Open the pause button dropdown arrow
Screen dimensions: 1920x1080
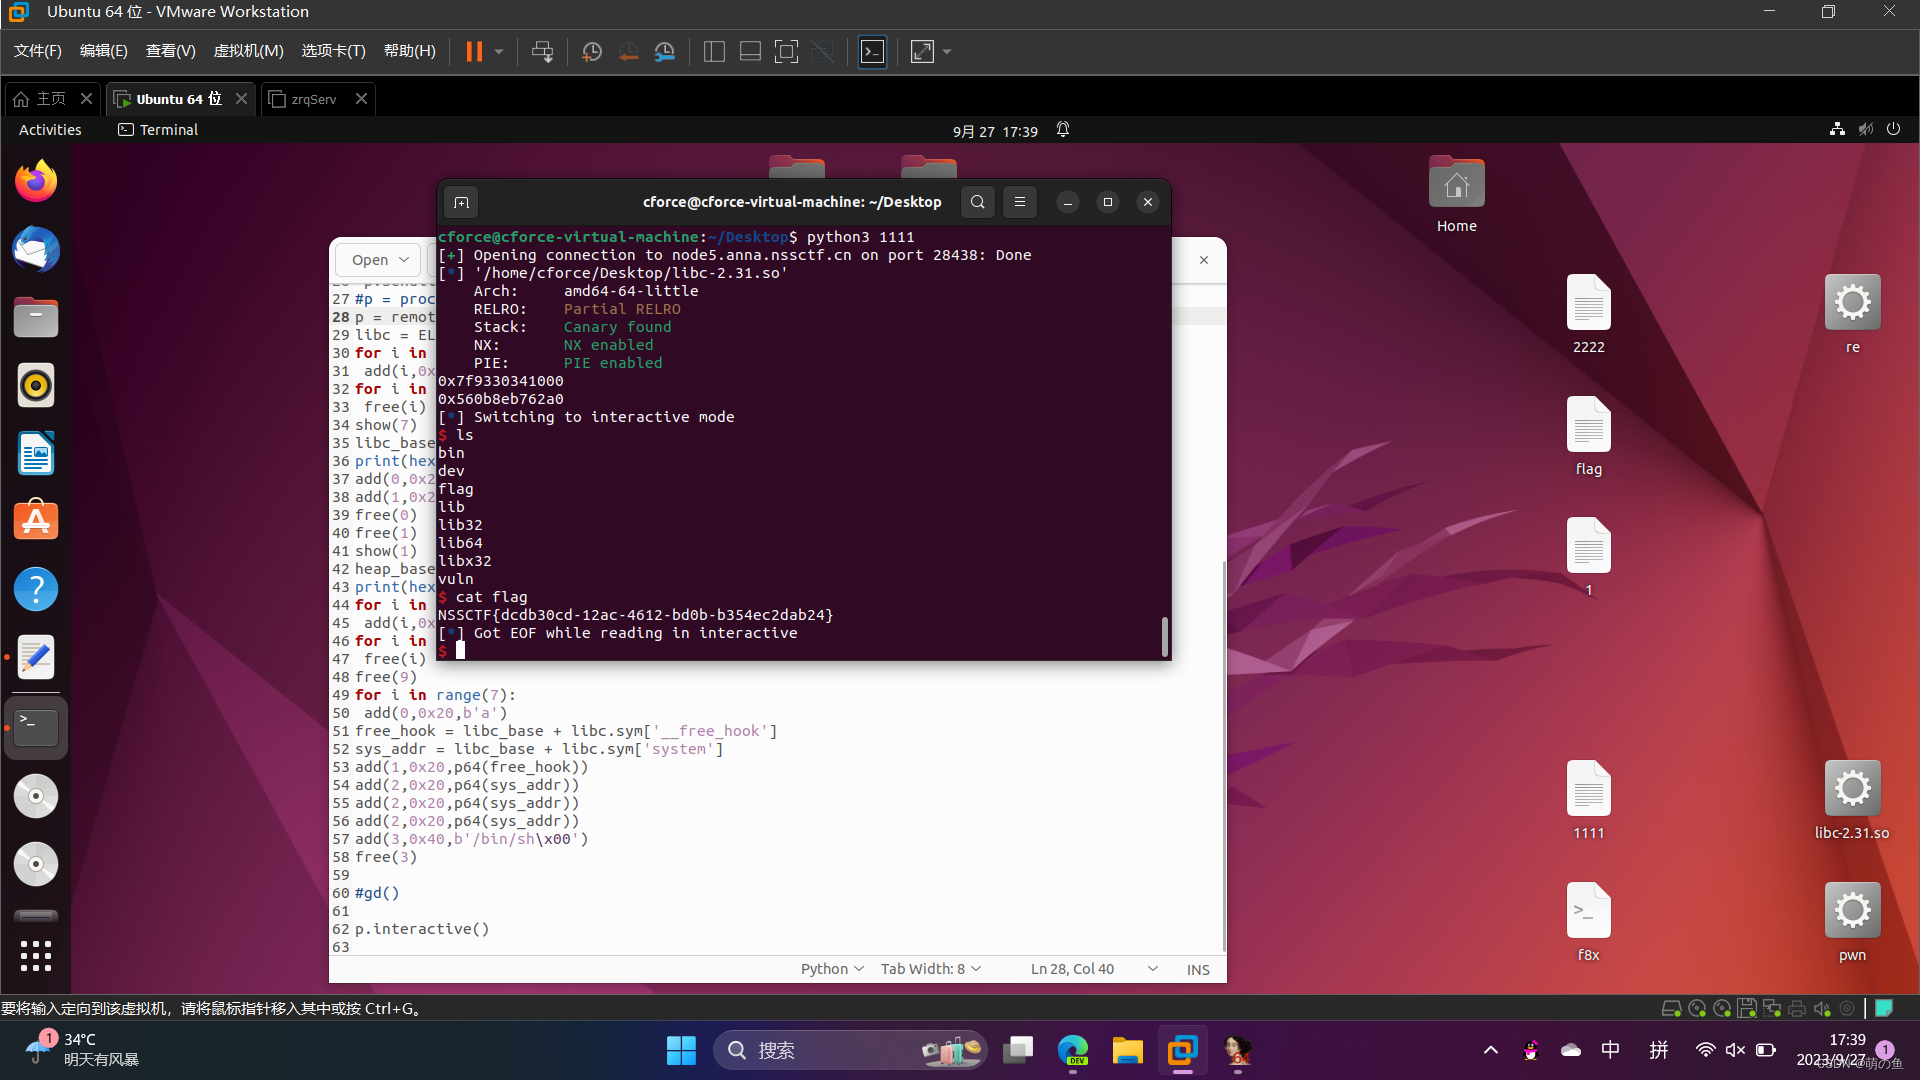(x=498, y=52)
